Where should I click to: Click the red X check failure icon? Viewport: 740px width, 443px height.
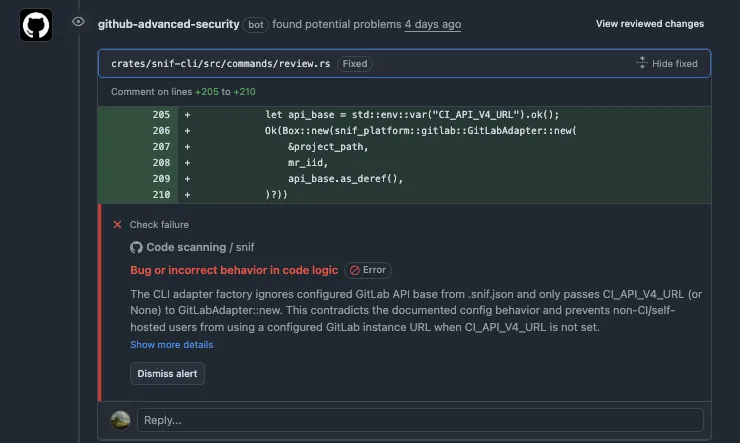117,225
